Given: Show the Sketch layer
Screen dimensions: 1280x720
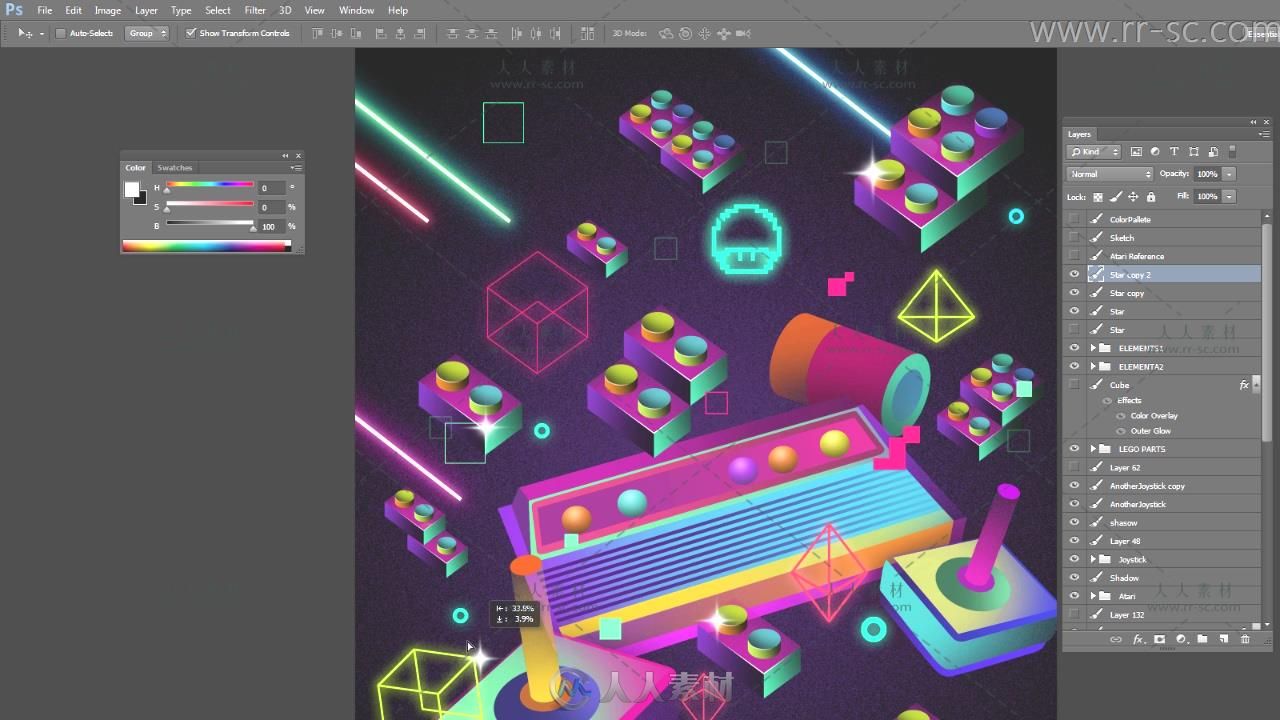Looking at the screenshot, I should (1074, 238).
